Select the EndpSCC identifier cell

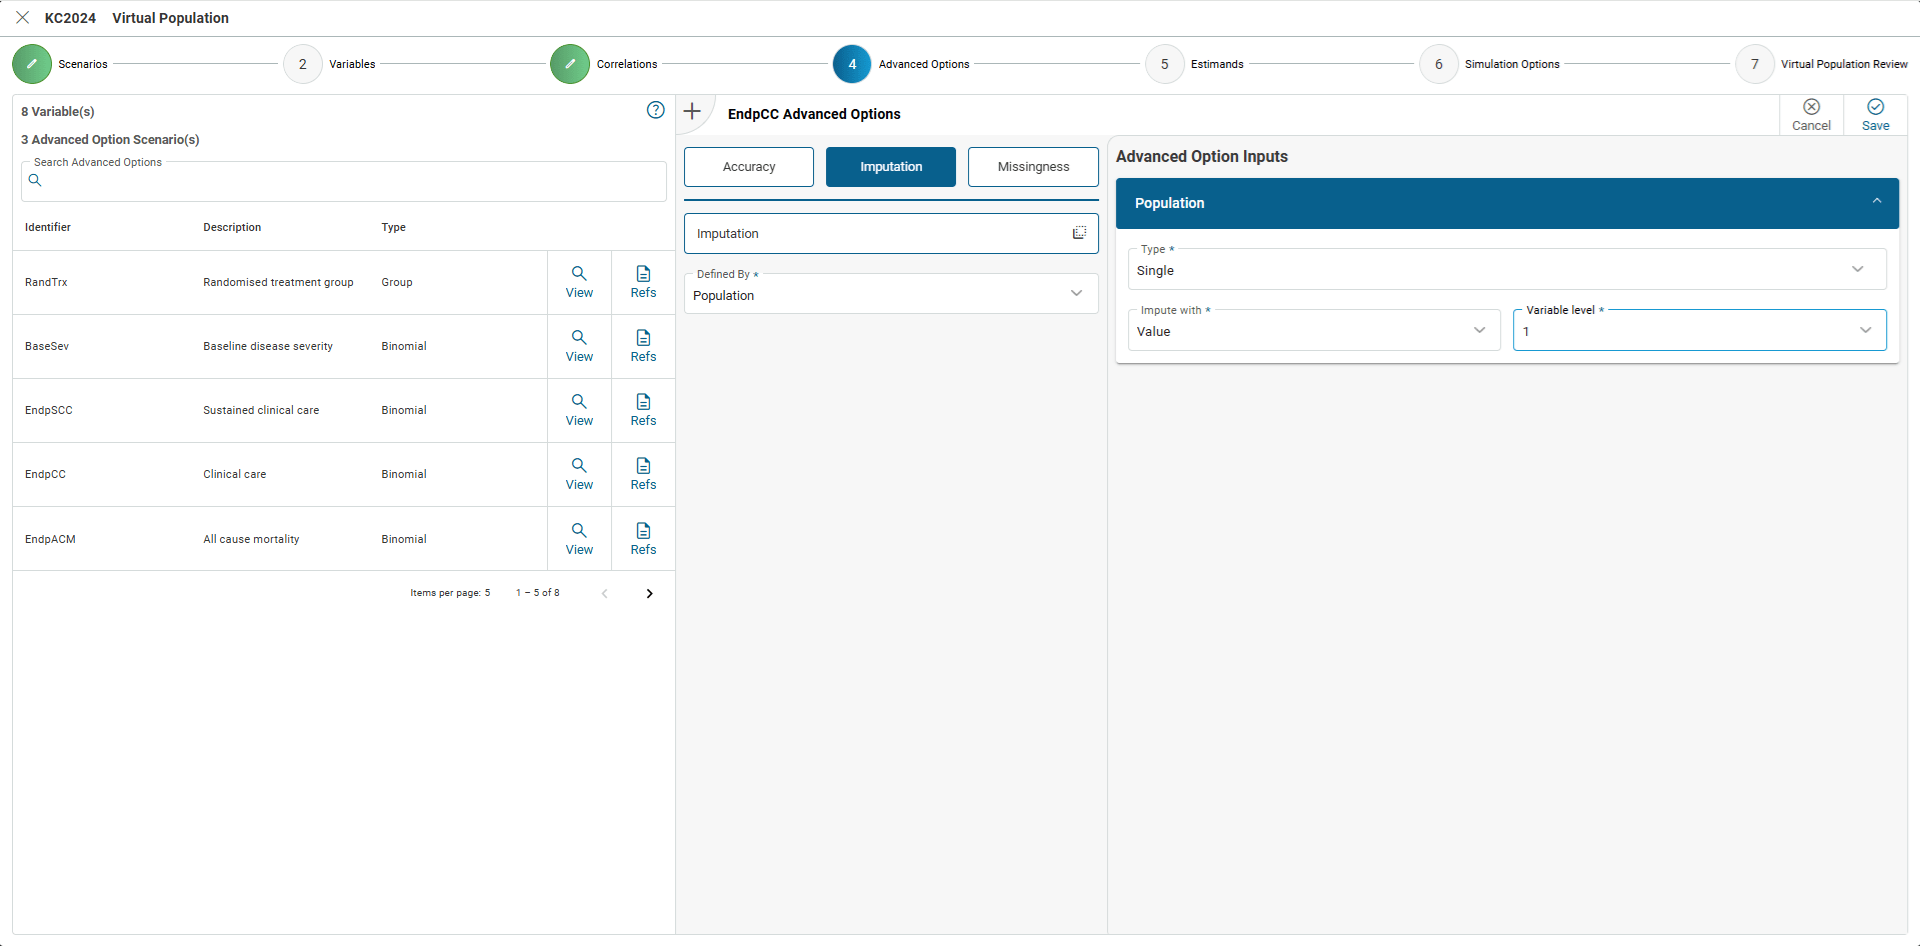pyautogui.click(x=49, y=410)
